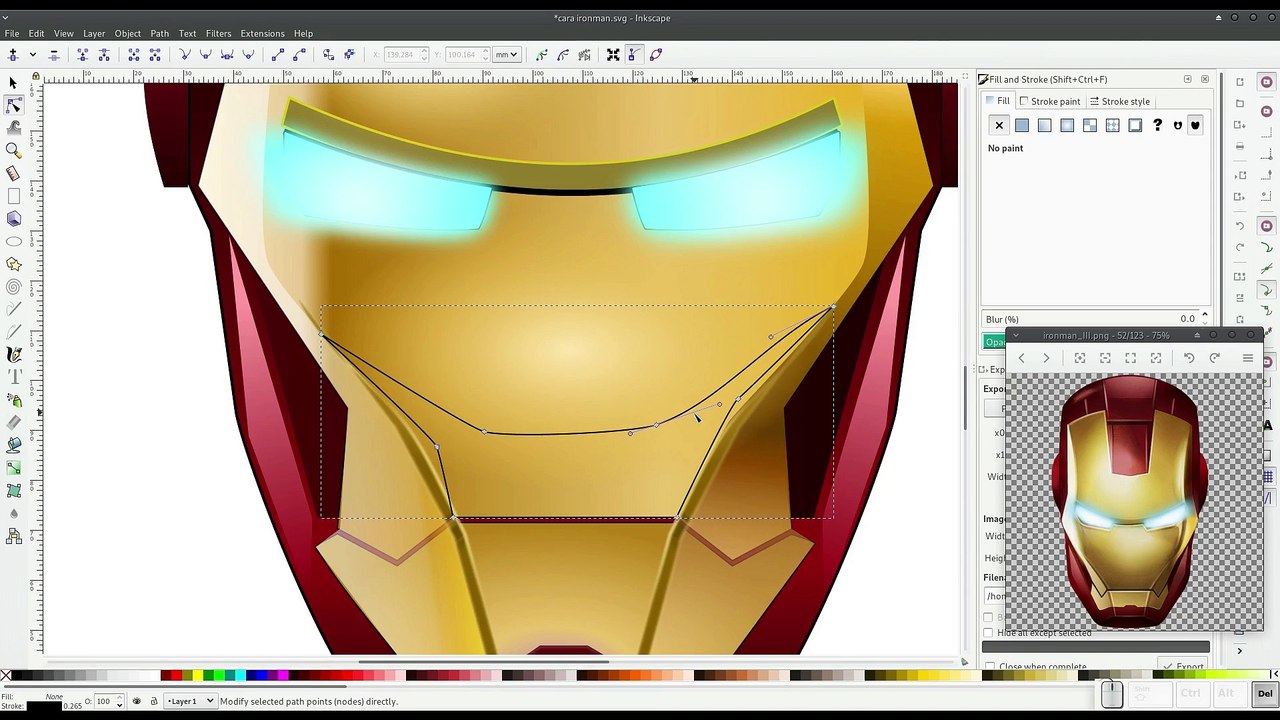The image size is (1280, 720).
Task: Increase Blur percentage stepper
Action: point(1204,315)
